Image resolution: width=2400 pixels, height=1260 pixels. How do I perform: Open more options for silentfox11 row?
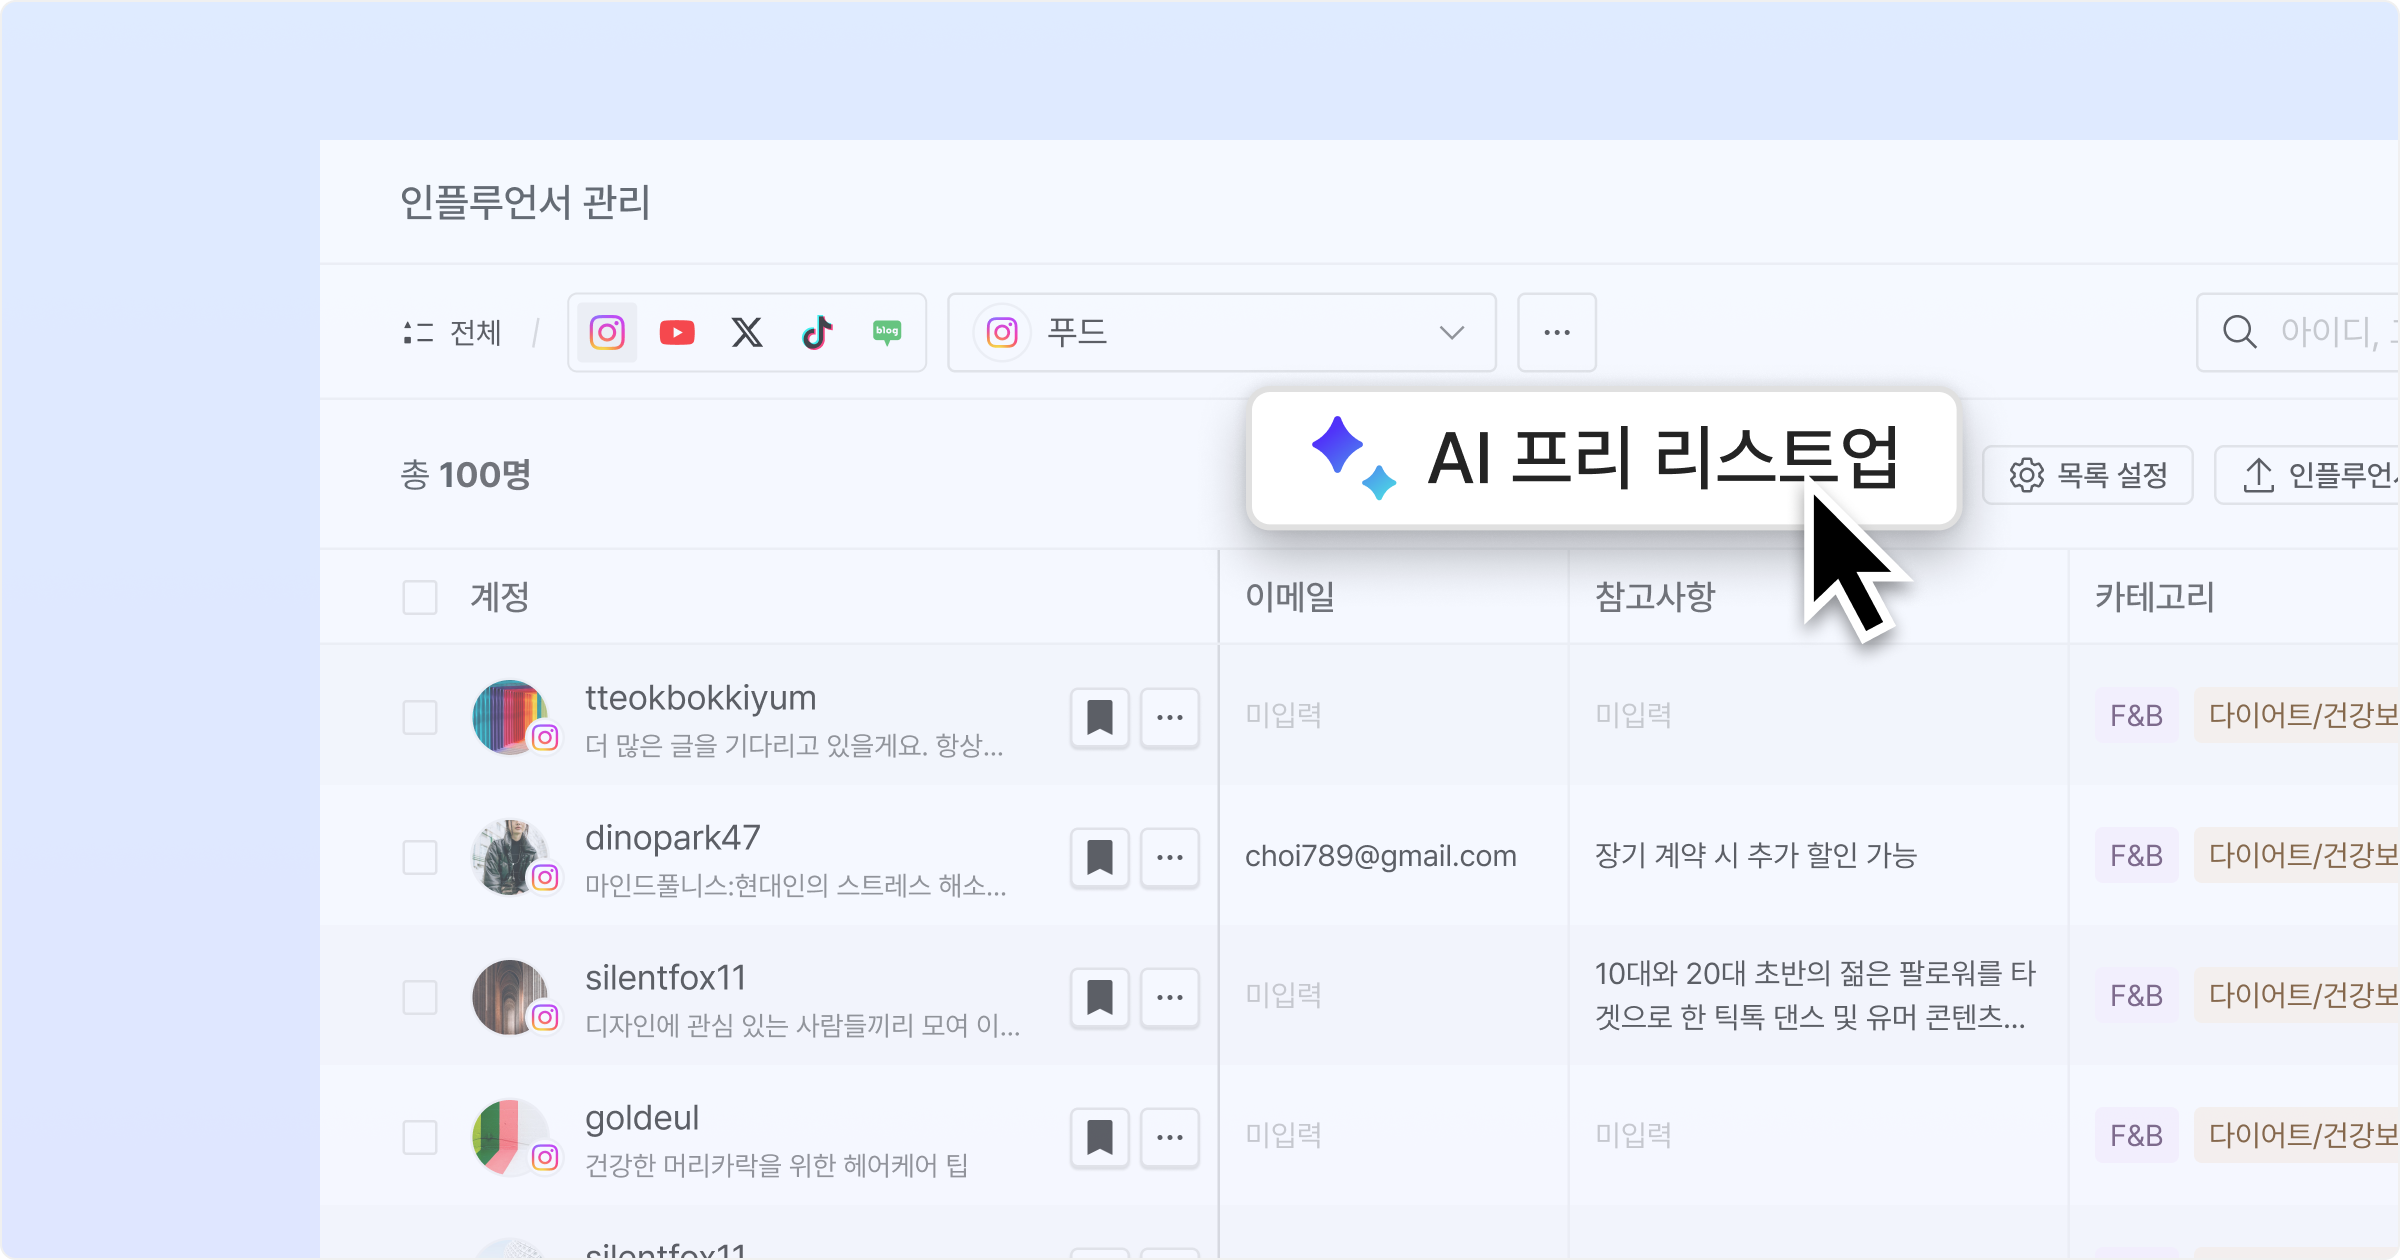coord(1170,997)
